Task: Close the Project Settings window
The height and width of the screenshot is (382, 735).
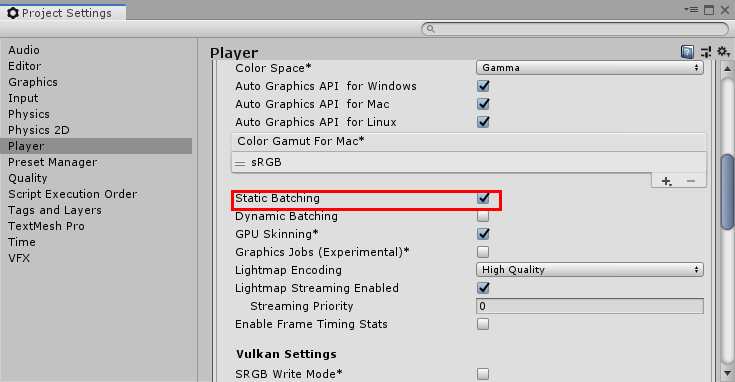Action: [x=725, y=9]
